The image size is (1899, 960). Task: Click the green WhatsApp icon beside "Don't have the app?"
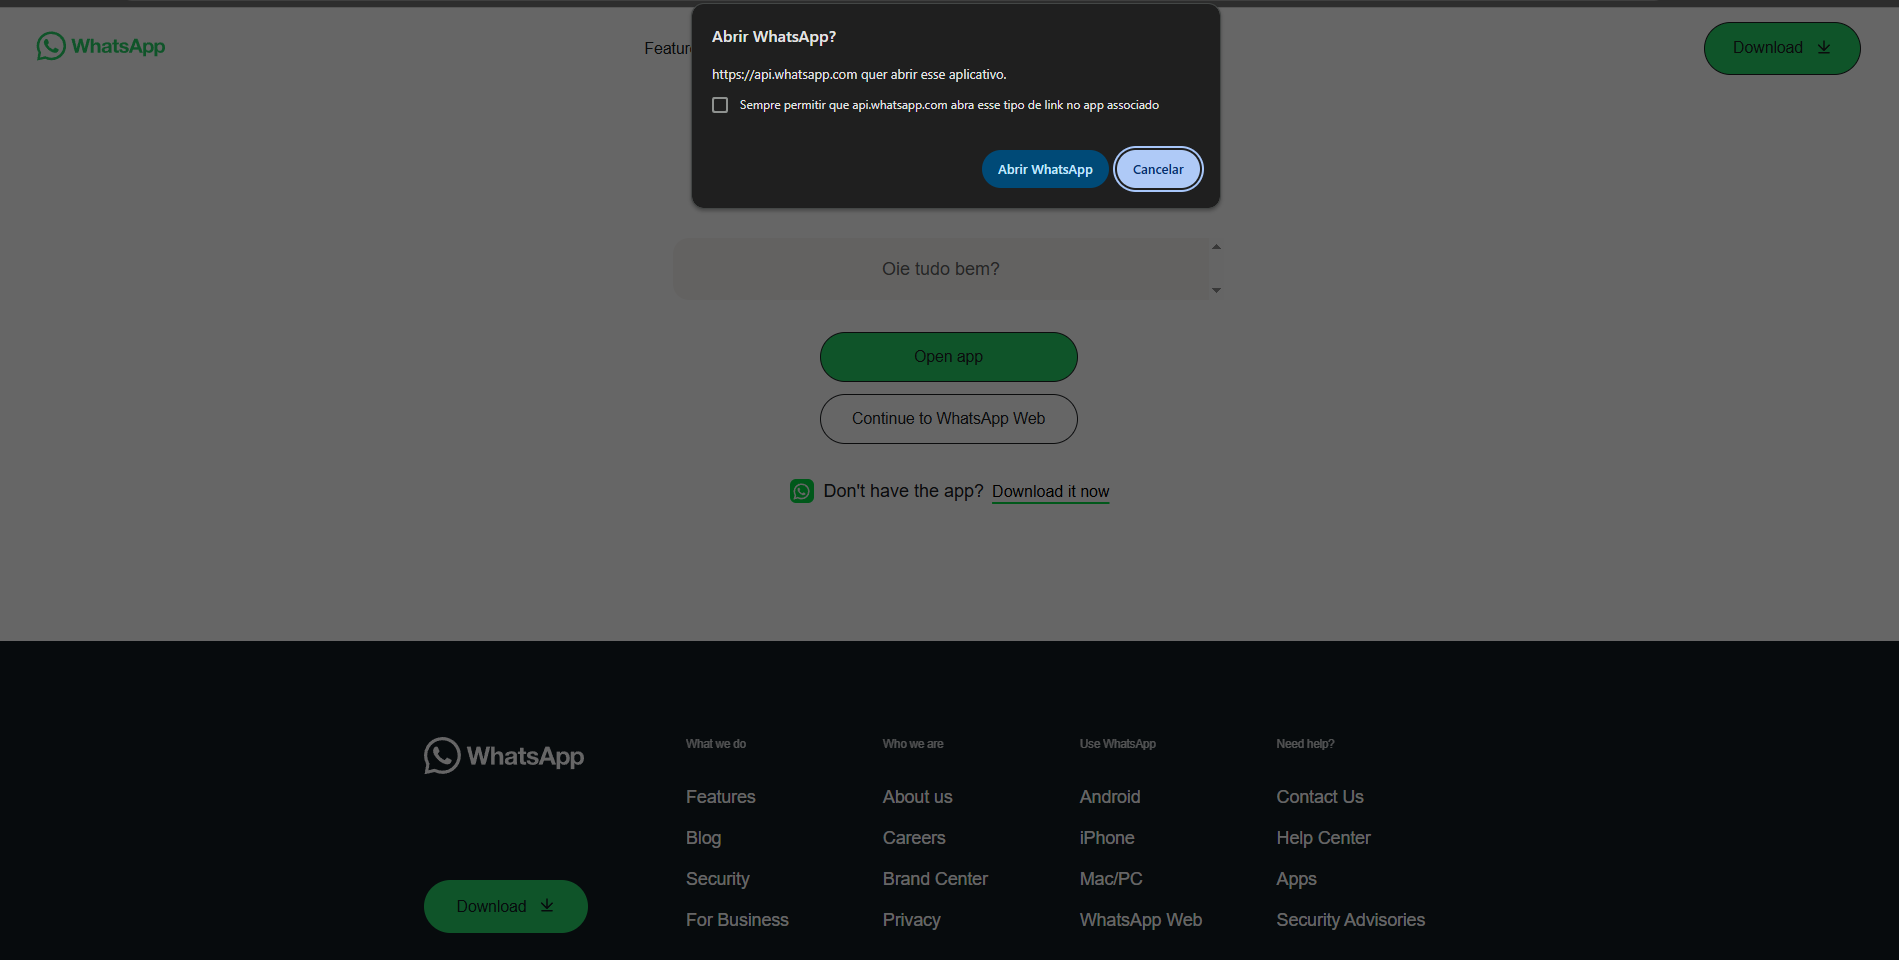(x=802, y=491)
